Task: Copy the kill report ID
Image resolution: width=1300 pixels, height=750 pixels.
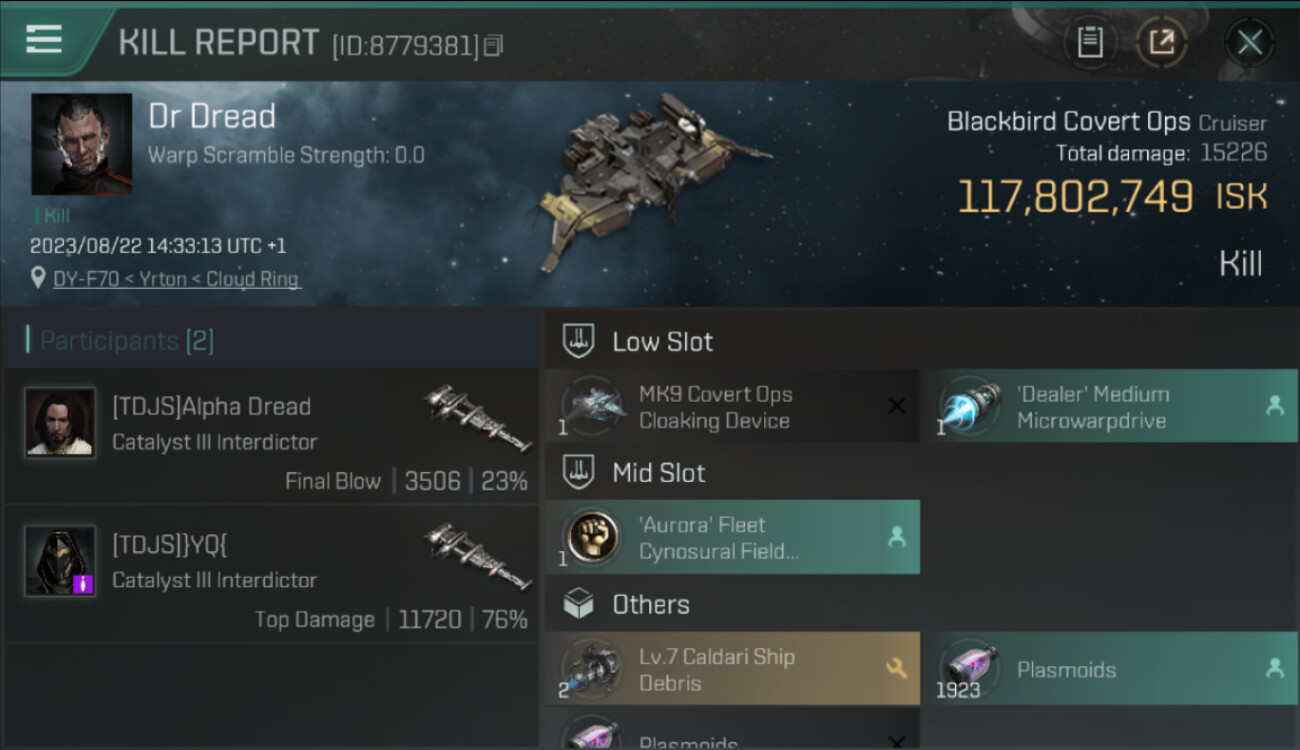Action: 493,45
